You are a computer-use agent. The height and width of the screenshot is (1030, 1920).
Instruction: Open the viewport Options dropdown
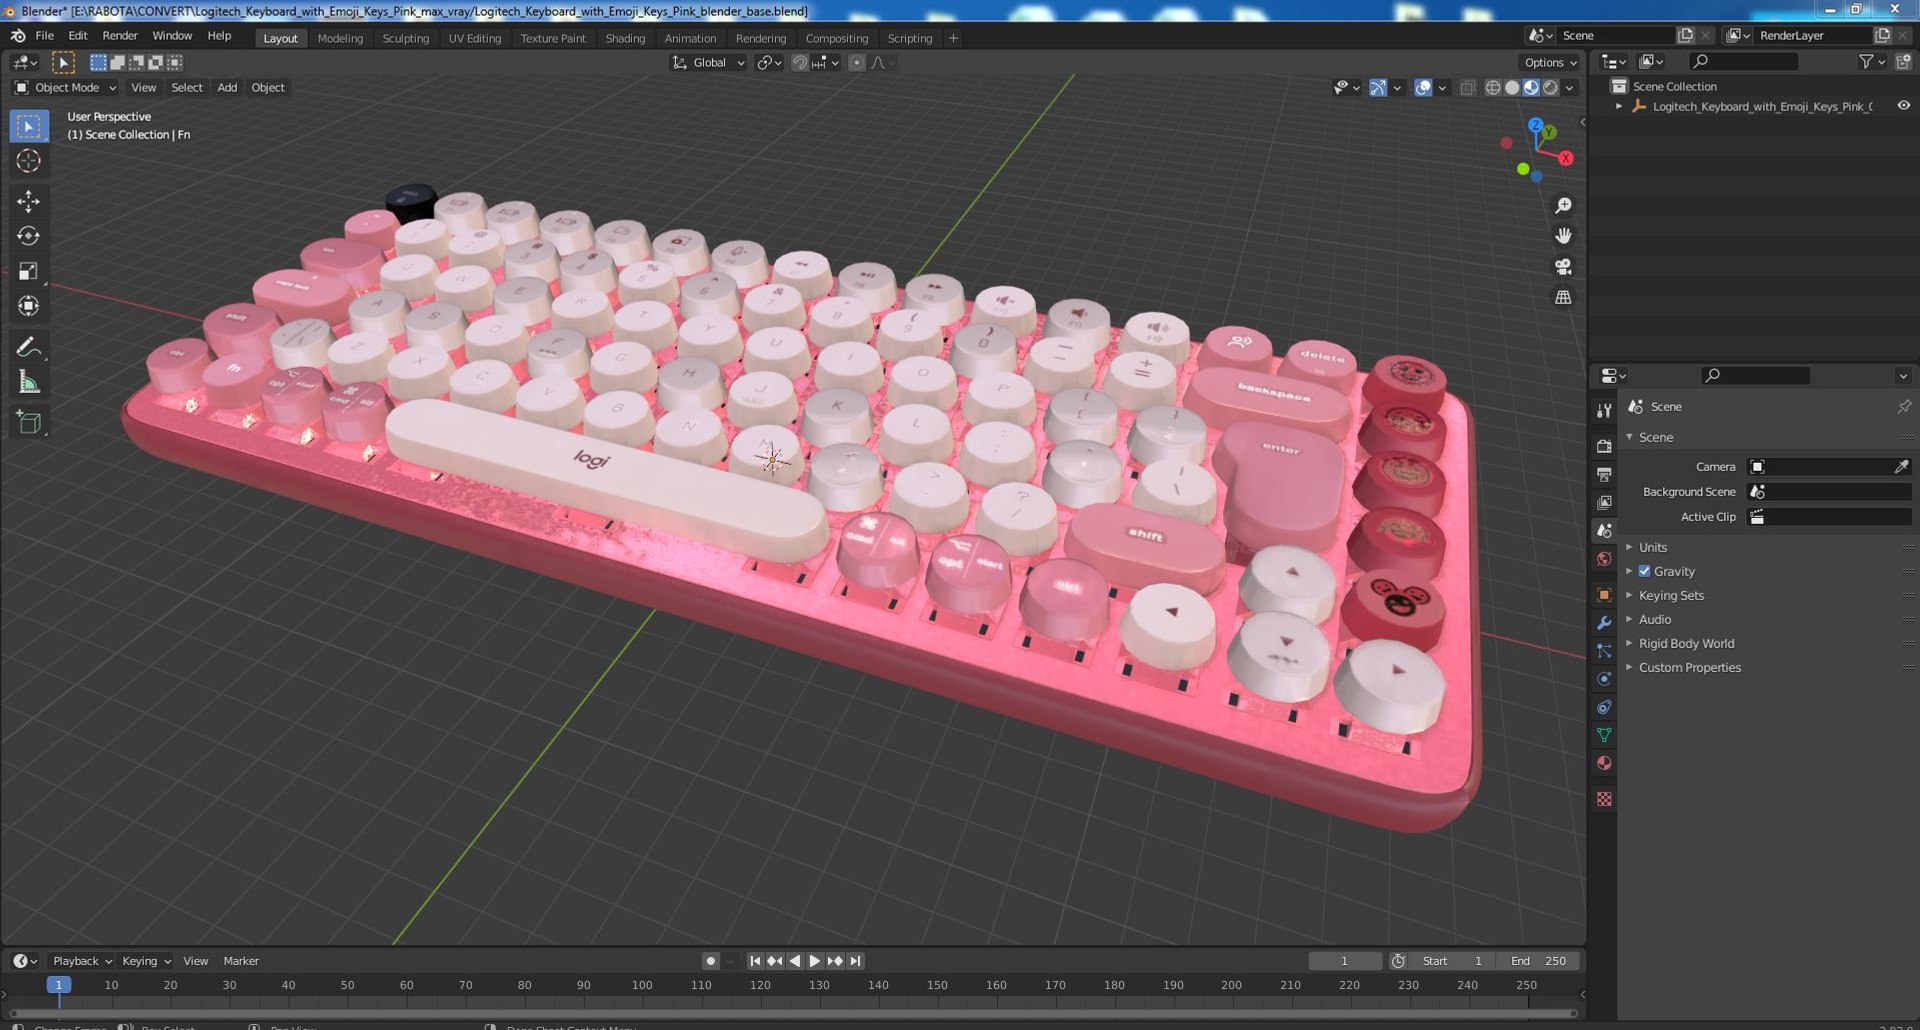1551,63
